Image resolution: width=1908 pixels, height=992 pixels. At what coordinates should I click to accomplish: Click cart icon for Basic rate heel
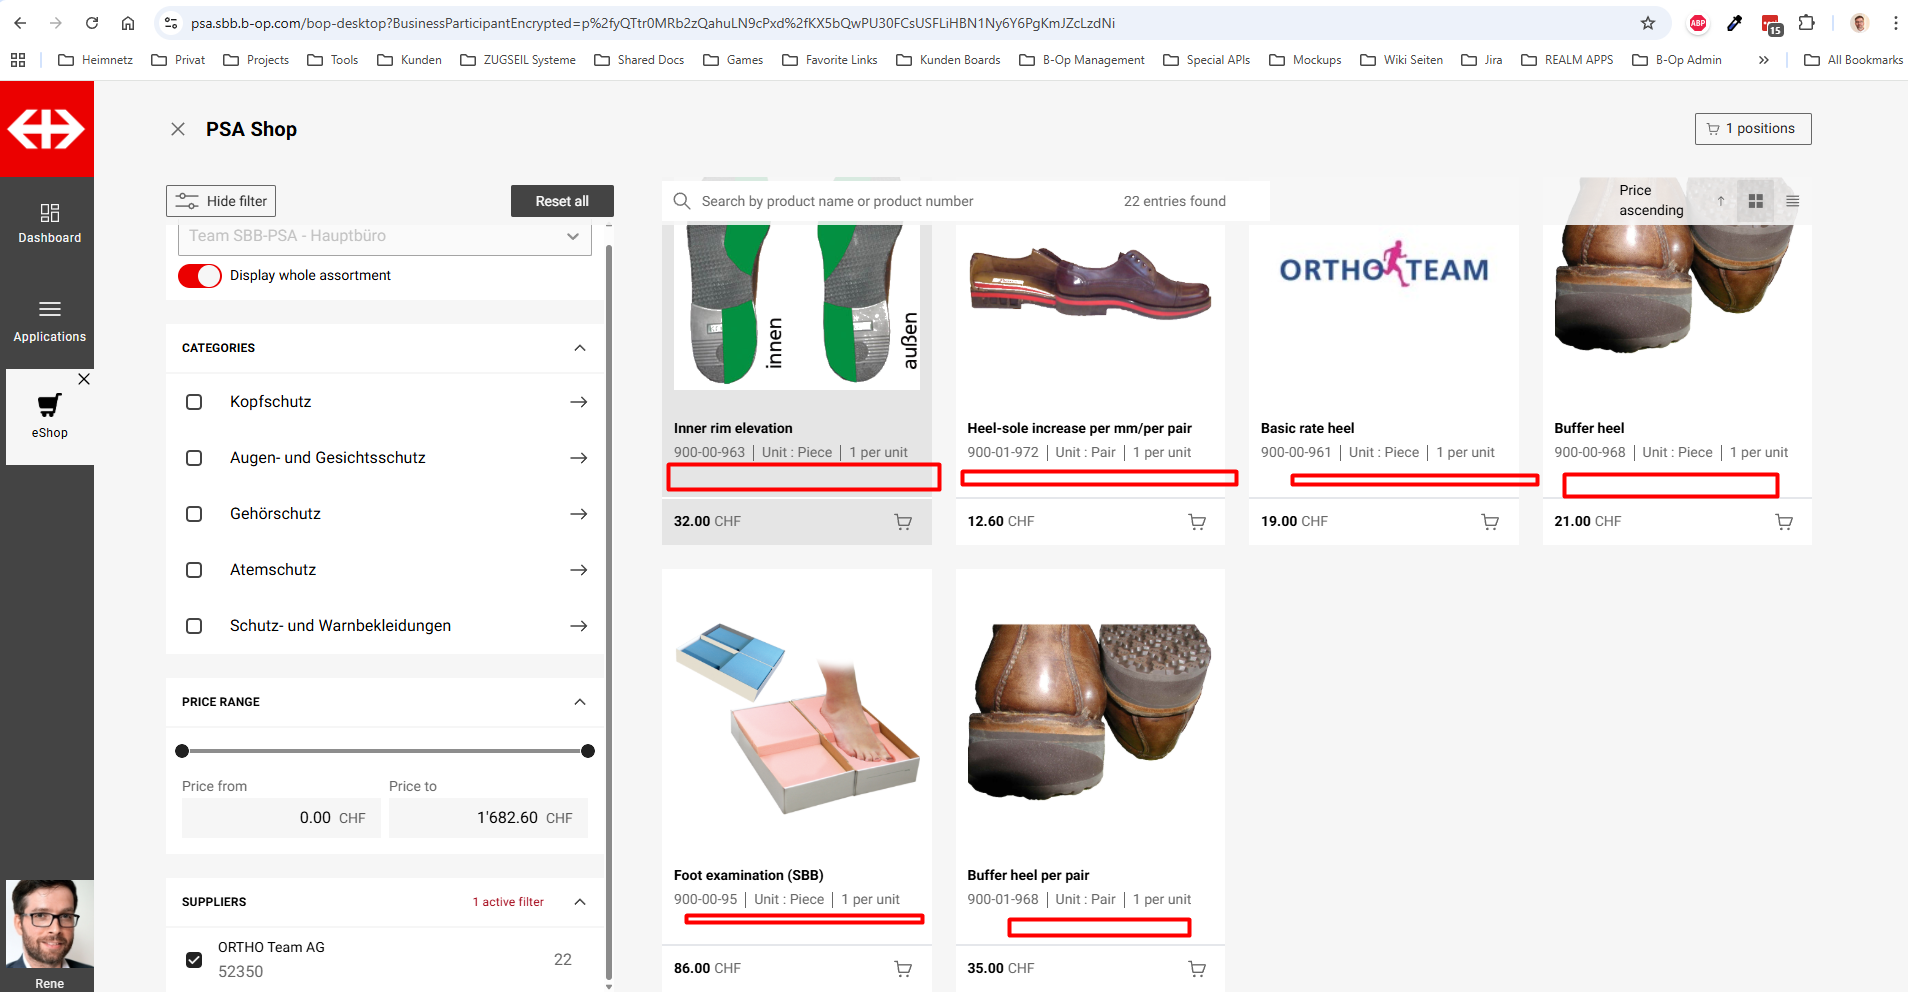tap(1489, 522)
